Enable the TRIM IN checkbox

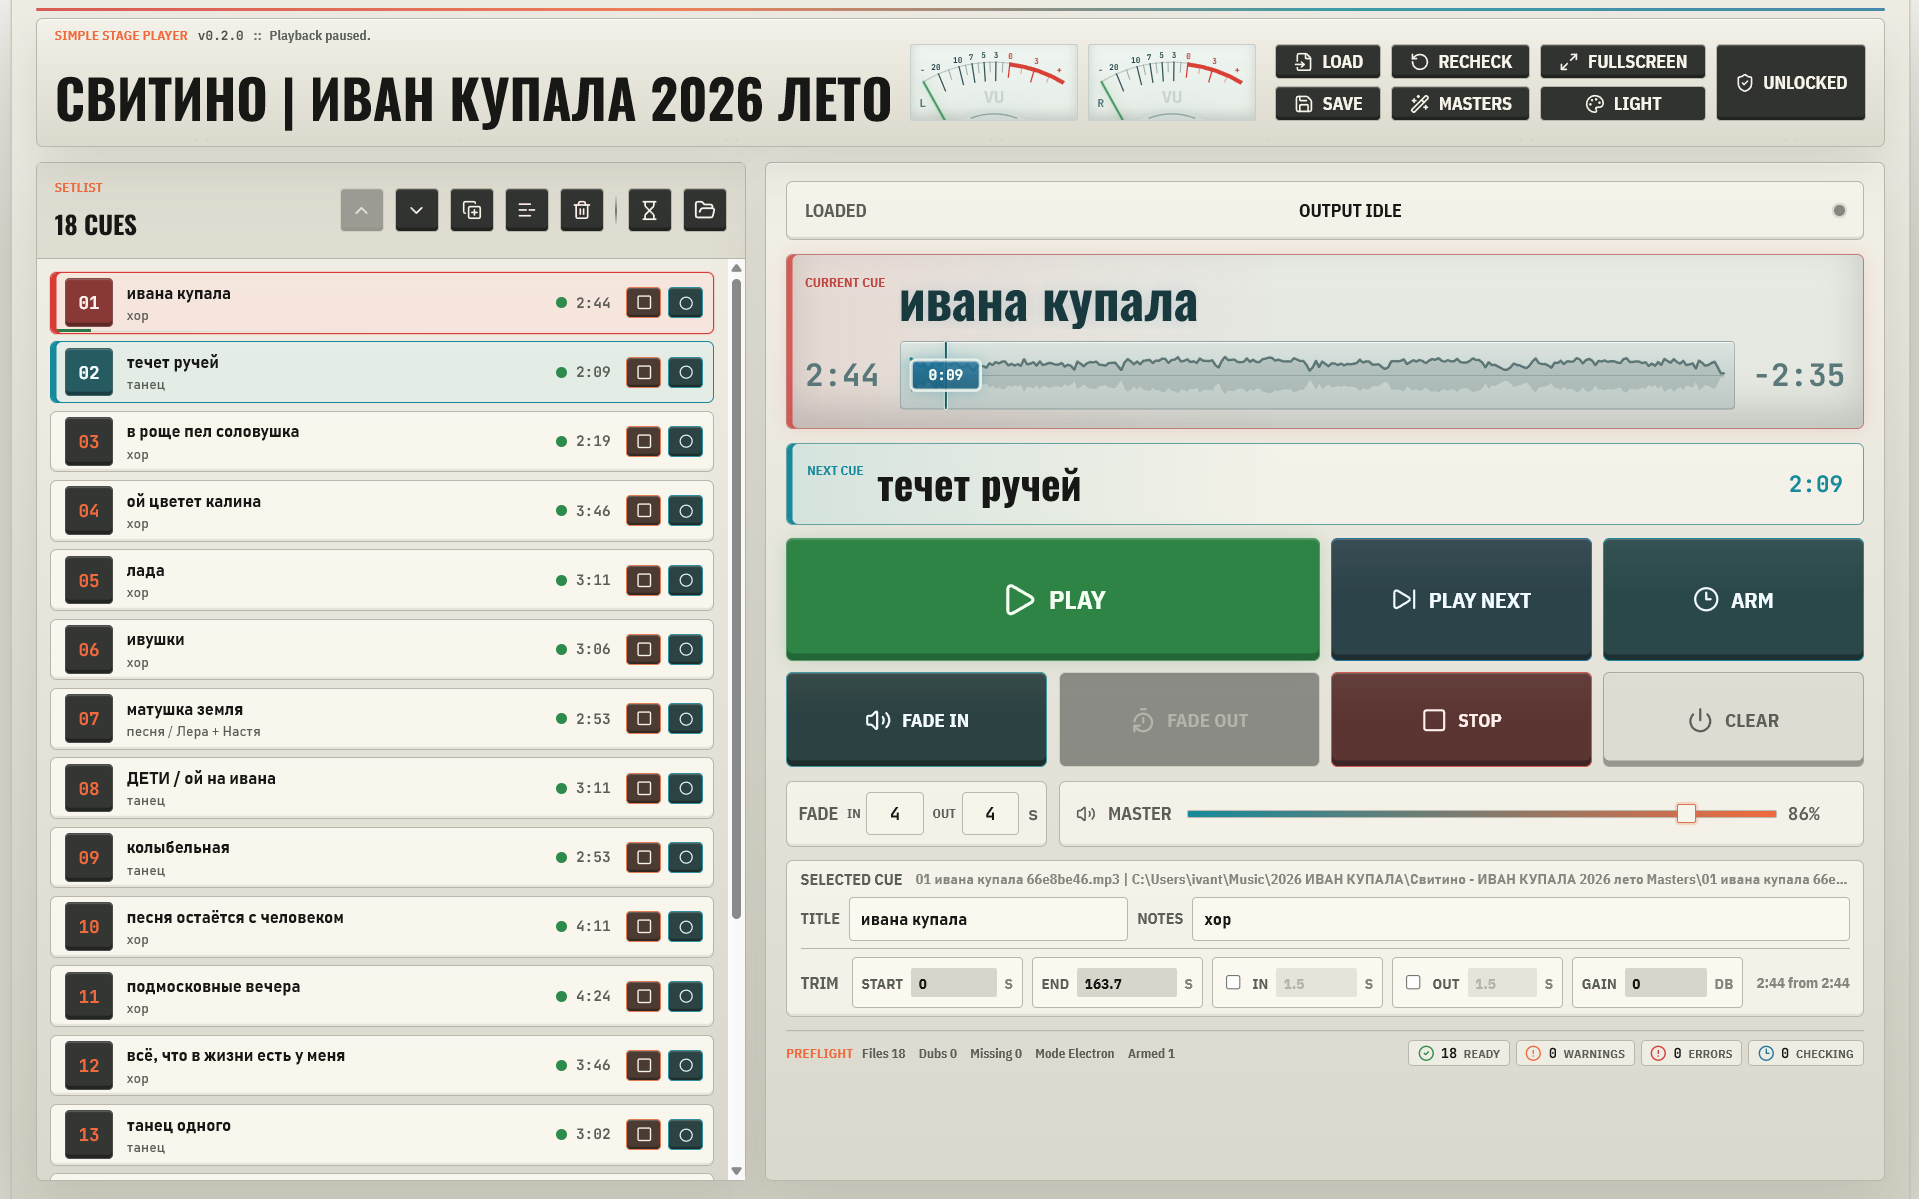[1233, 982]
